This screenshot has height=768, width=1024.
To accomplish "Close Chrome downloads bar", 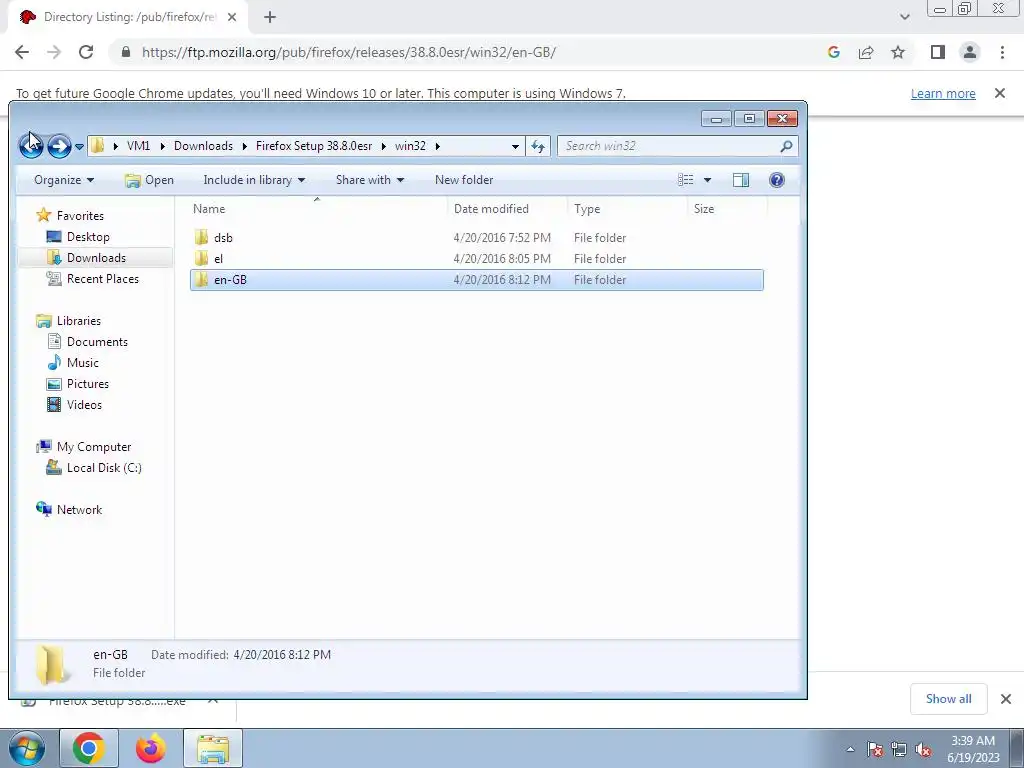I will tap(1006, 699).
